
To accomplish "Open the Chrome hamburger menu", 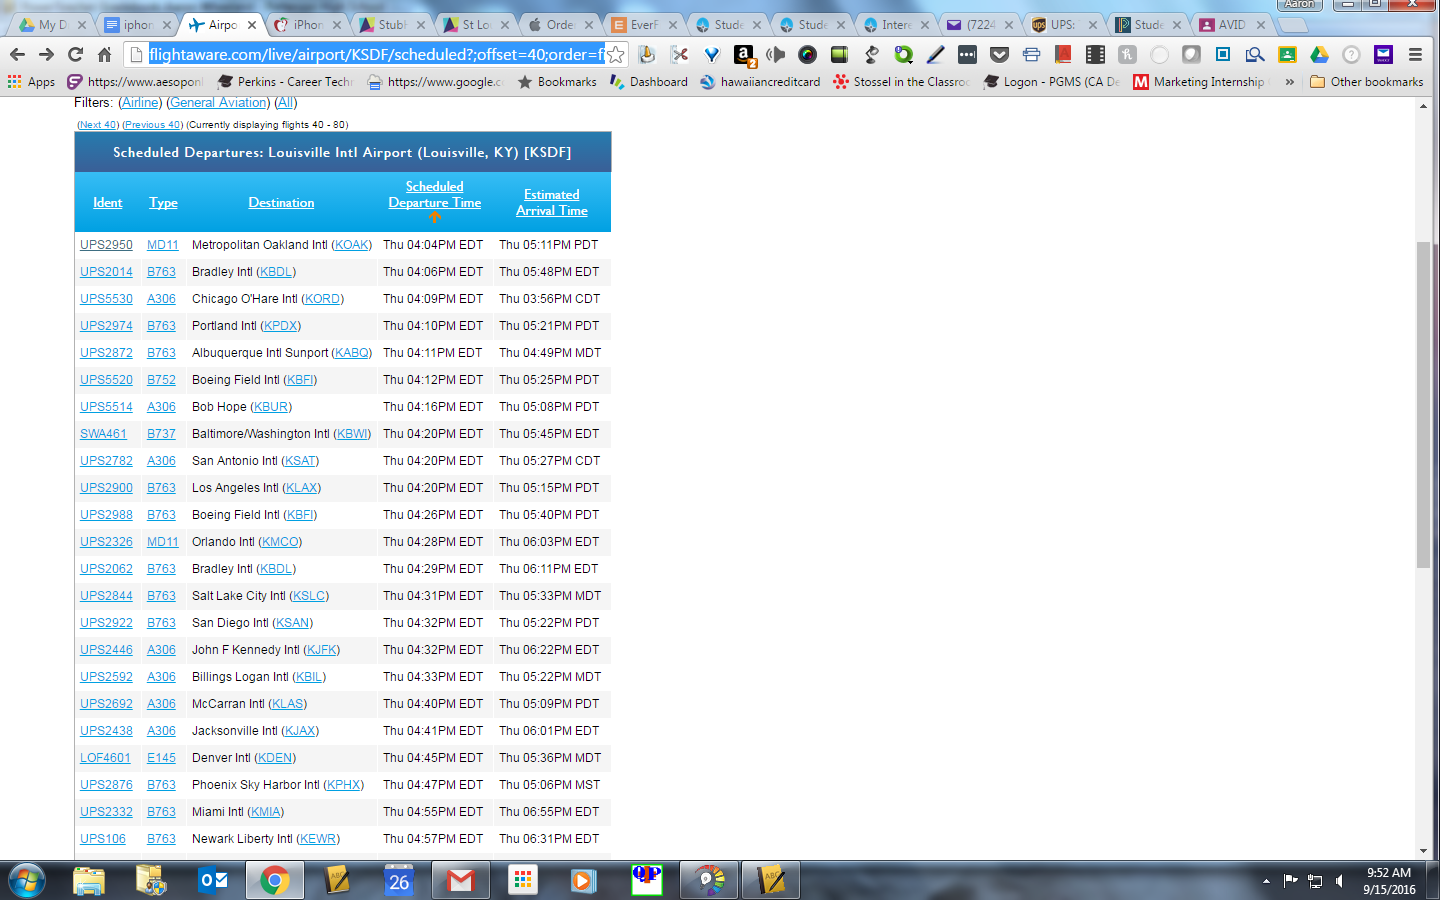I will 1415,54.
